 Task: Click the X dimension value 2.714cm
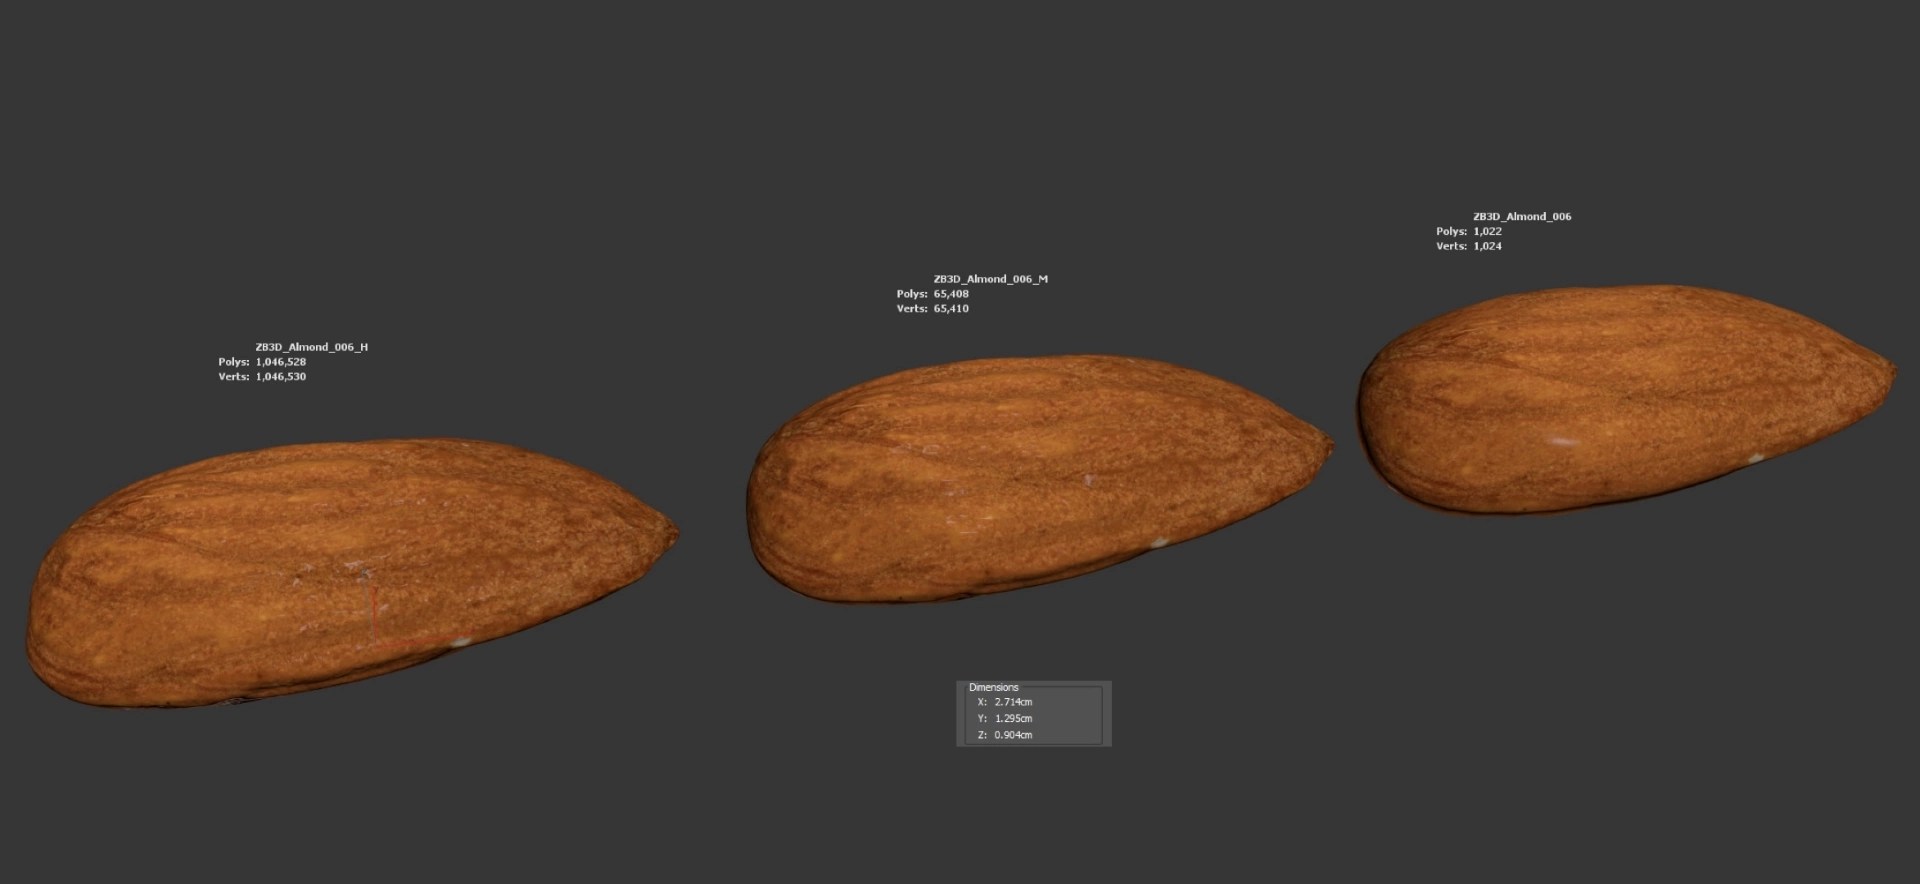point(1013,702)
